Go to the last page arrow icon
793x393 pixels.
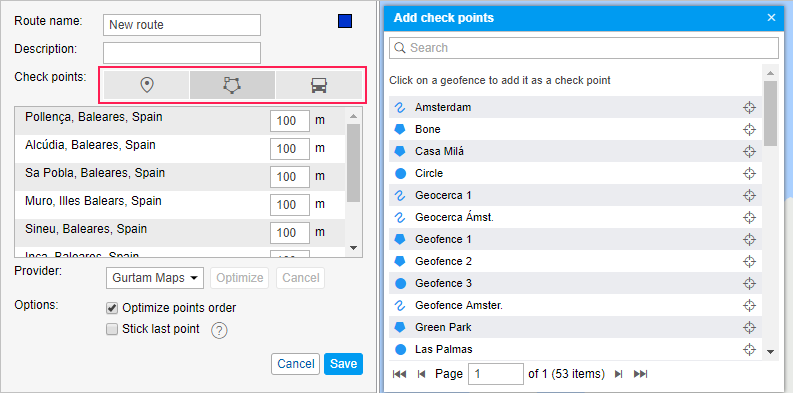pos(640,374)
